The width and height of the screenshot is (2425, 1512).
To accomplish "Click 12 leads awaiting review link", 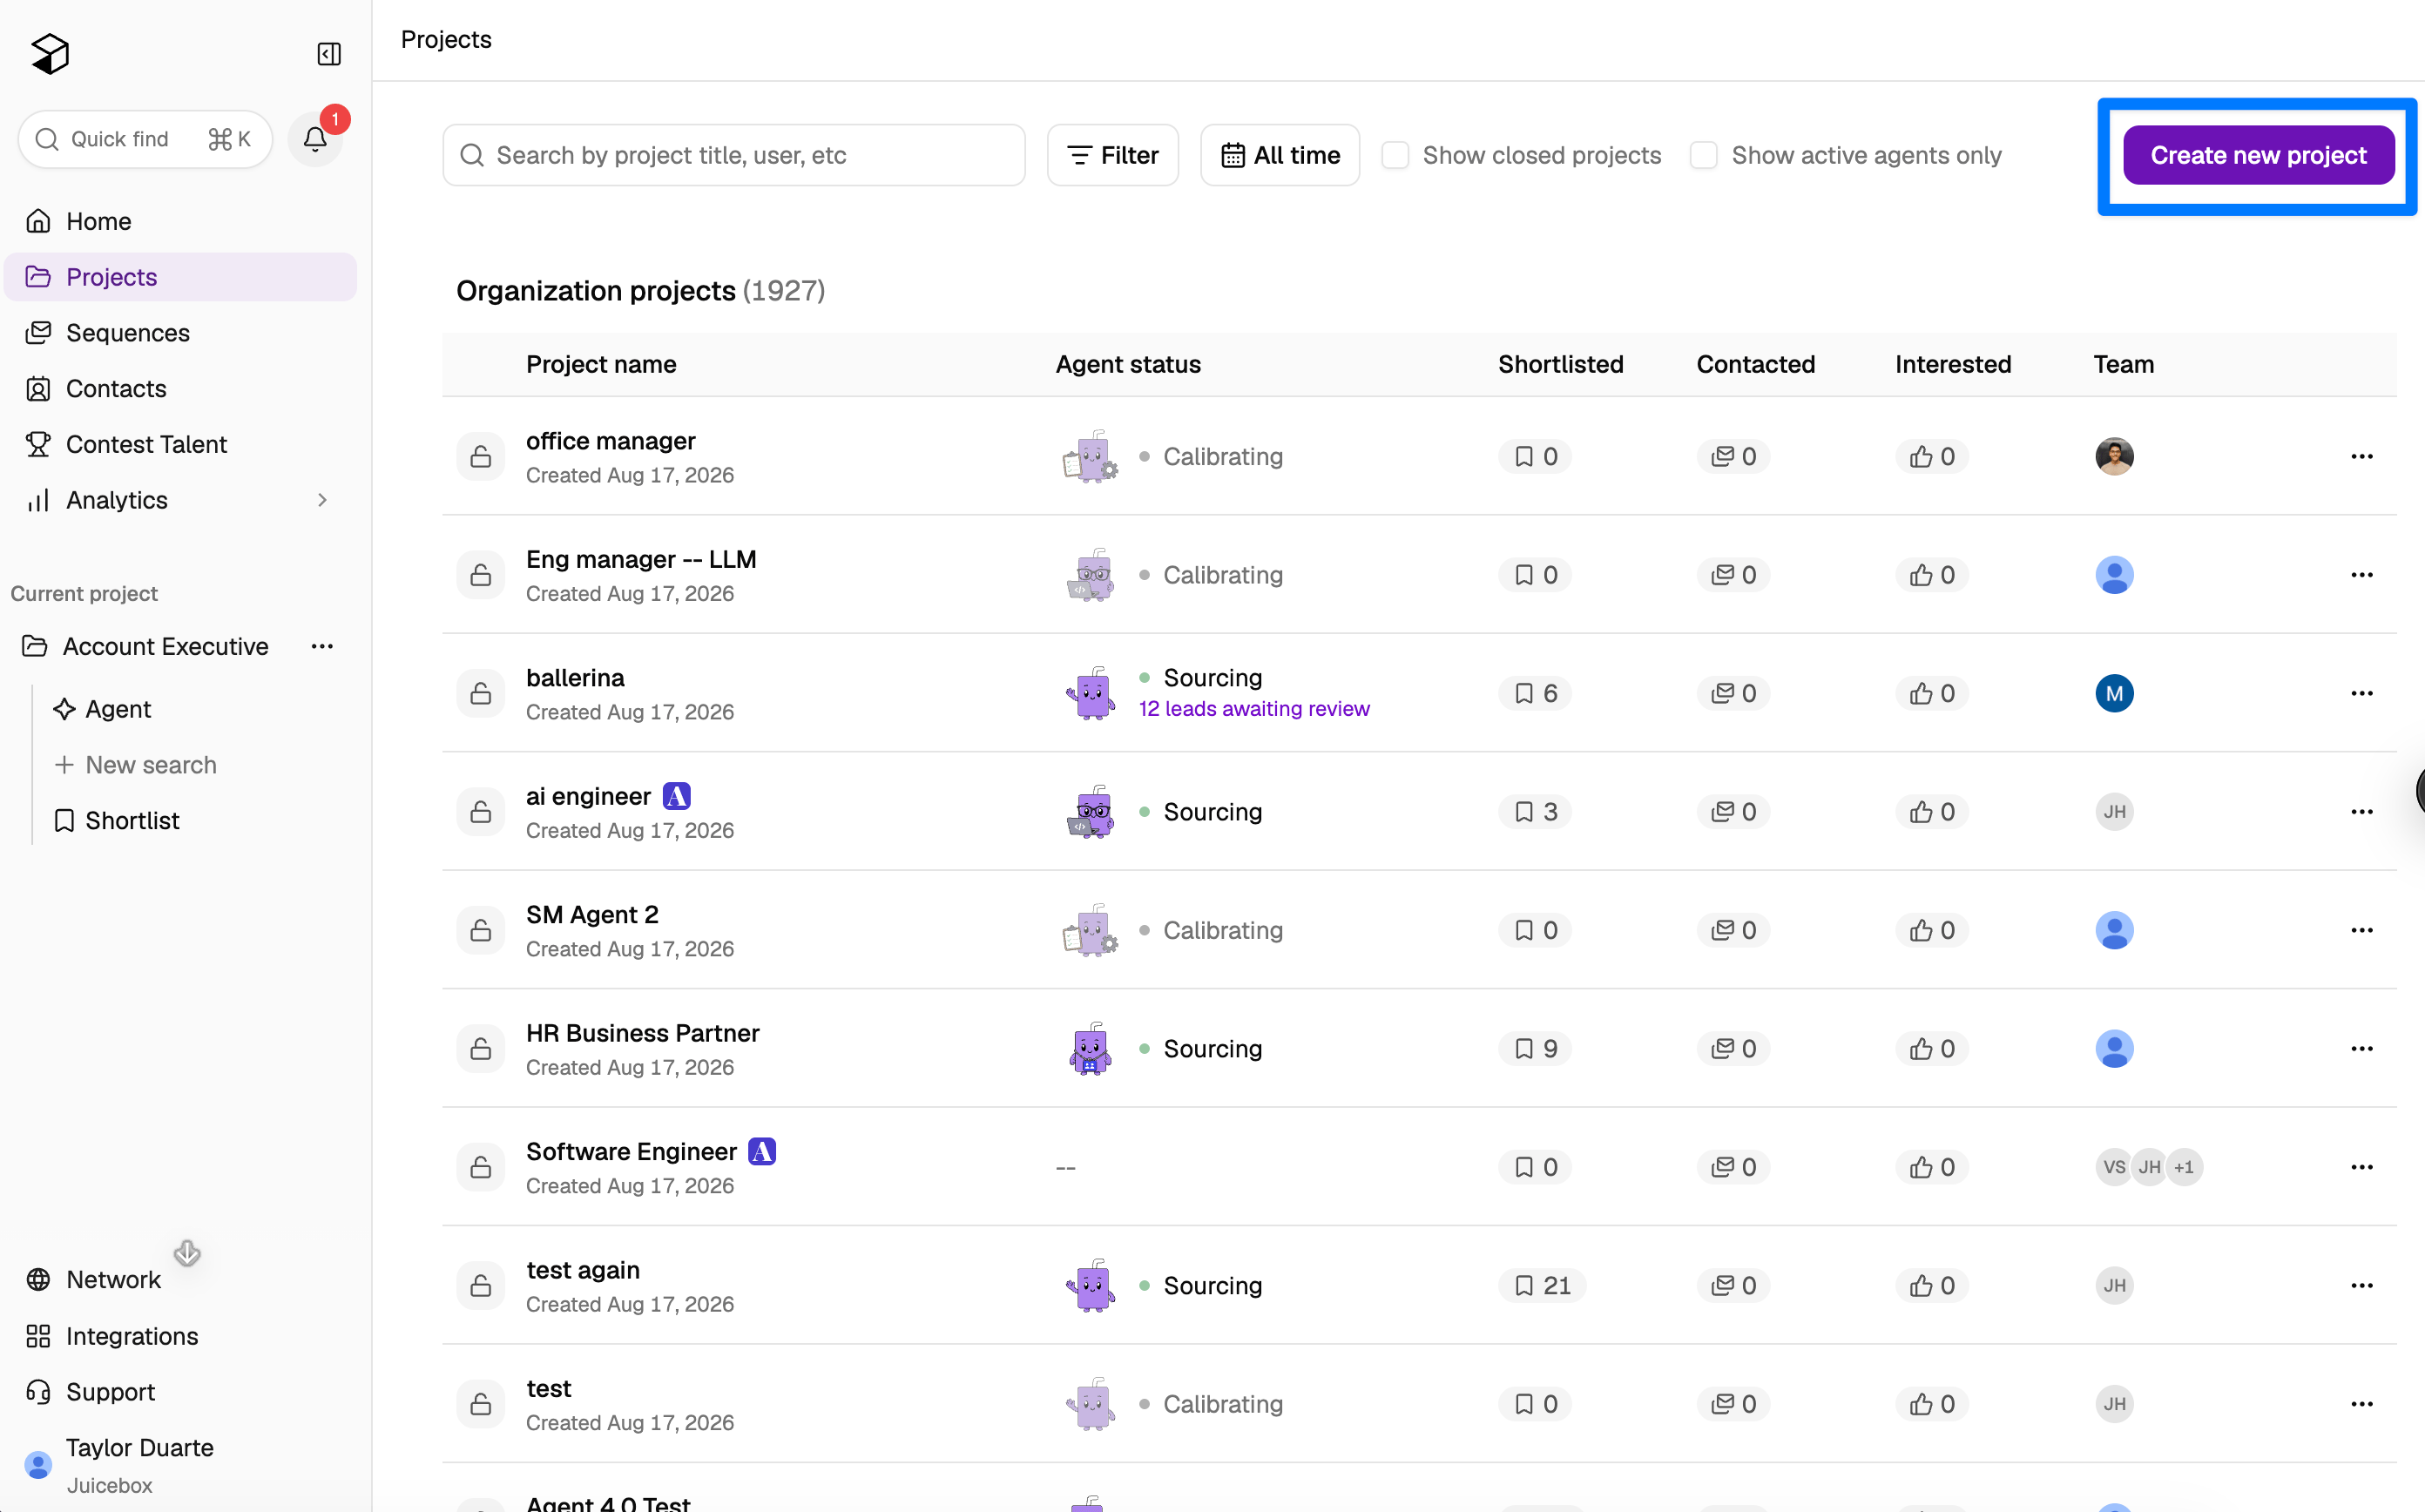I will coord(1254,709).
